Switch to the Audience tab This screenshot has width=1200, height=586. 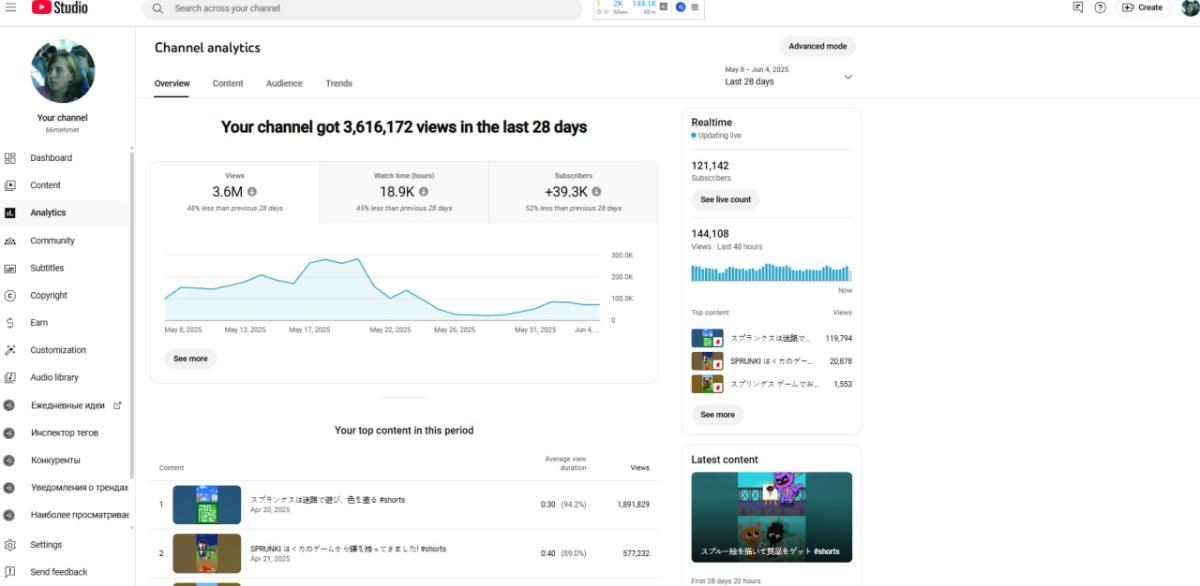(284, 84)
